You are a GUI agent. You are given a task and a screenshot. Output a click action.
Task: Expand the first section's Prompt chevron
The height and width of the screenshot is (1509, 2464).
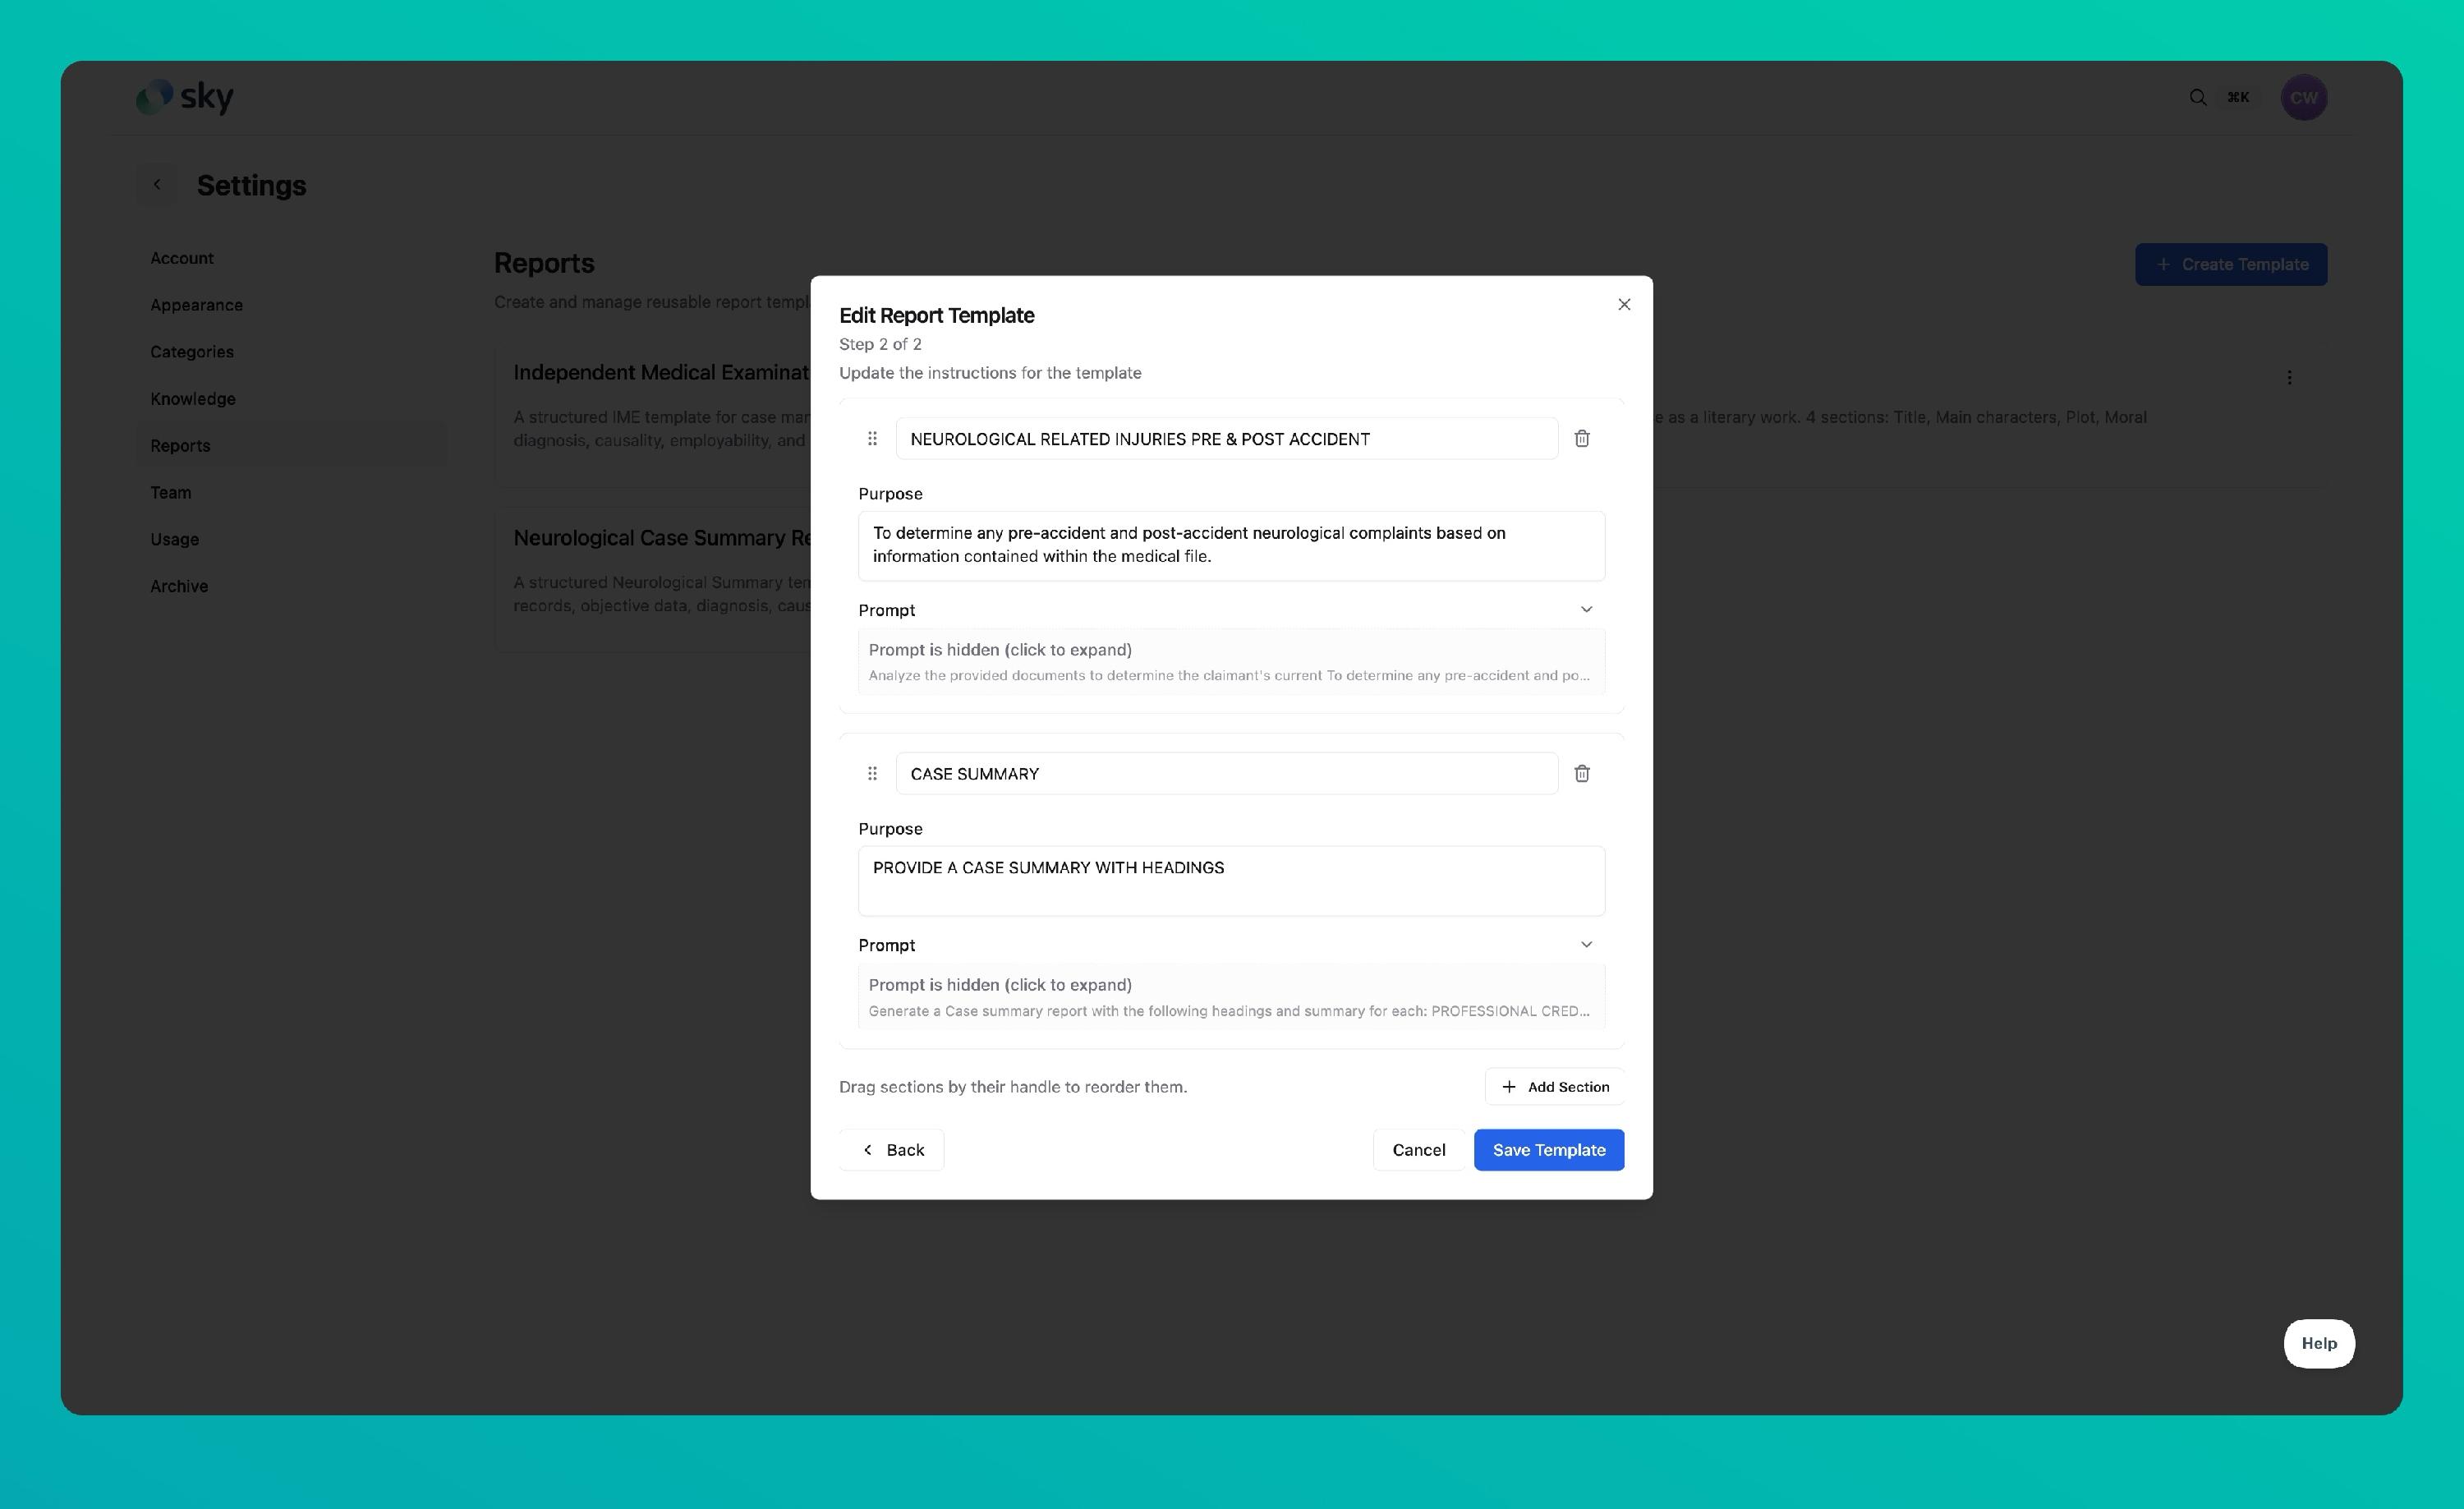[1586, 610]
